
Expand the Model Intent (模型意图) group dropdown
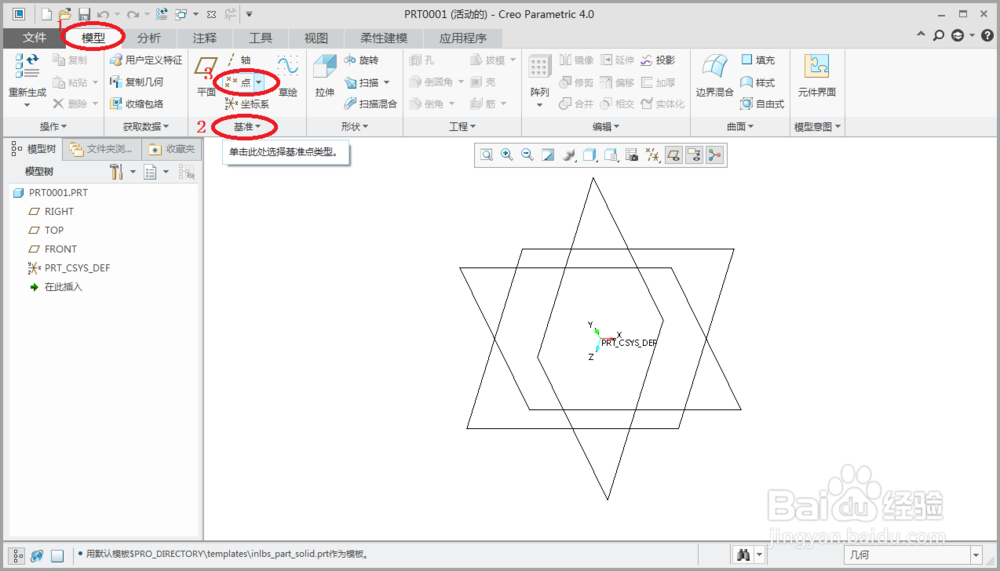pyautogui.click(x=818, y=127)
